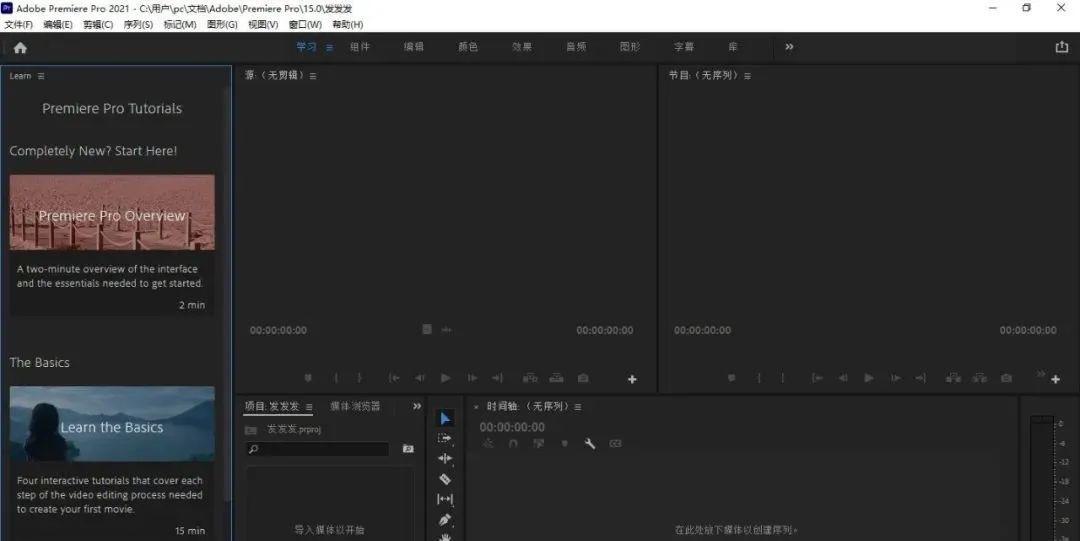
Task: Toggle captions track options icon in timeline
Action: (615, 444)
